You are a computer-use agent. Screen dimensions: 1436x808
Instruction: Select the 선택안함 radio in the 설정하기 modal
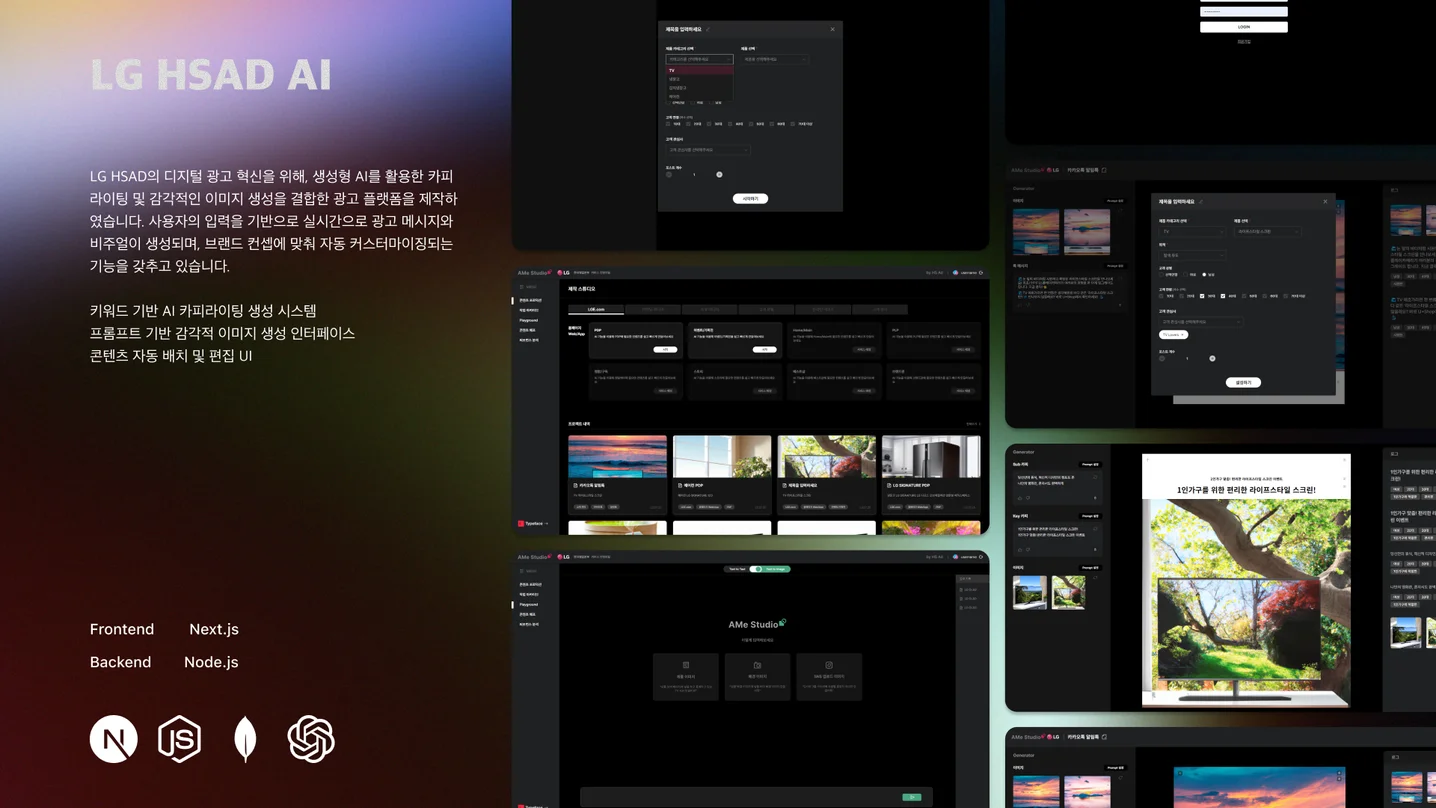[x=1161, y=274]
